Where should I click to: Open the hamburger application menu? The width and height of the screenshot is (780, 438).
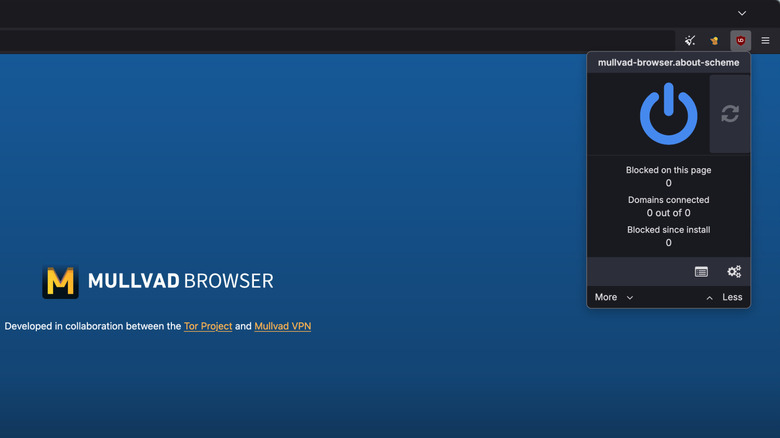point(765,41)
